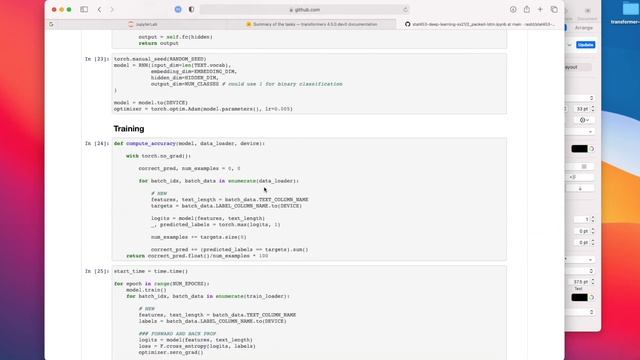Viewport: 640px width, 360px height.
Task: Click the pinned Google tab icon
Action: point(51,24)
